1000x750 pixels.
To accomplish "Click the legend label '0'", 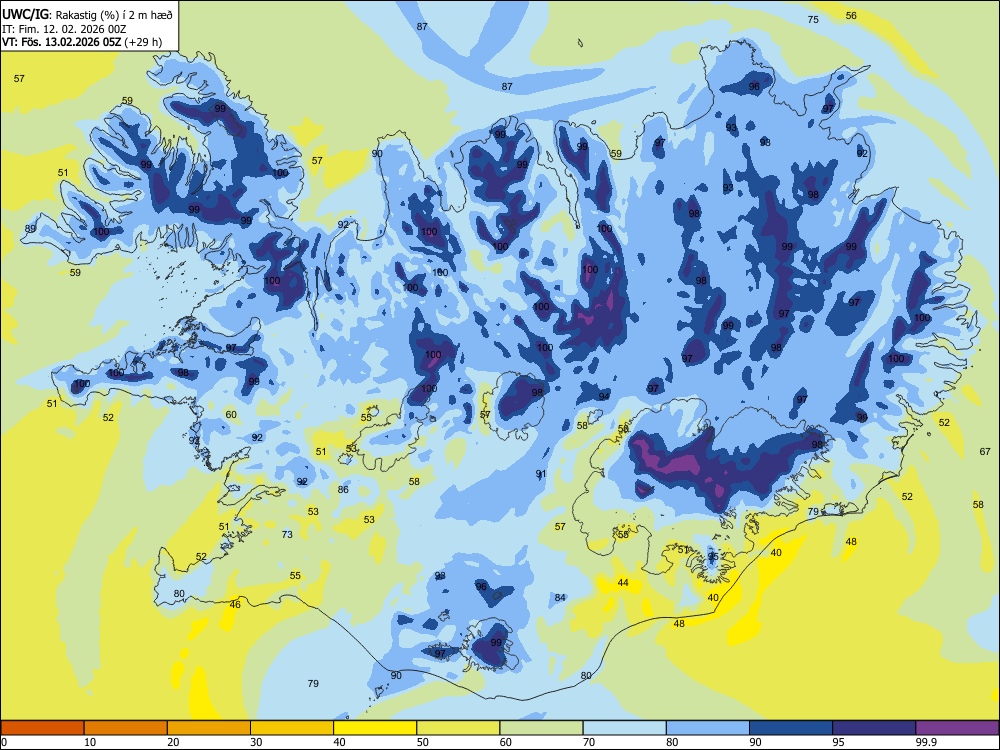I will tap(4, 742).
